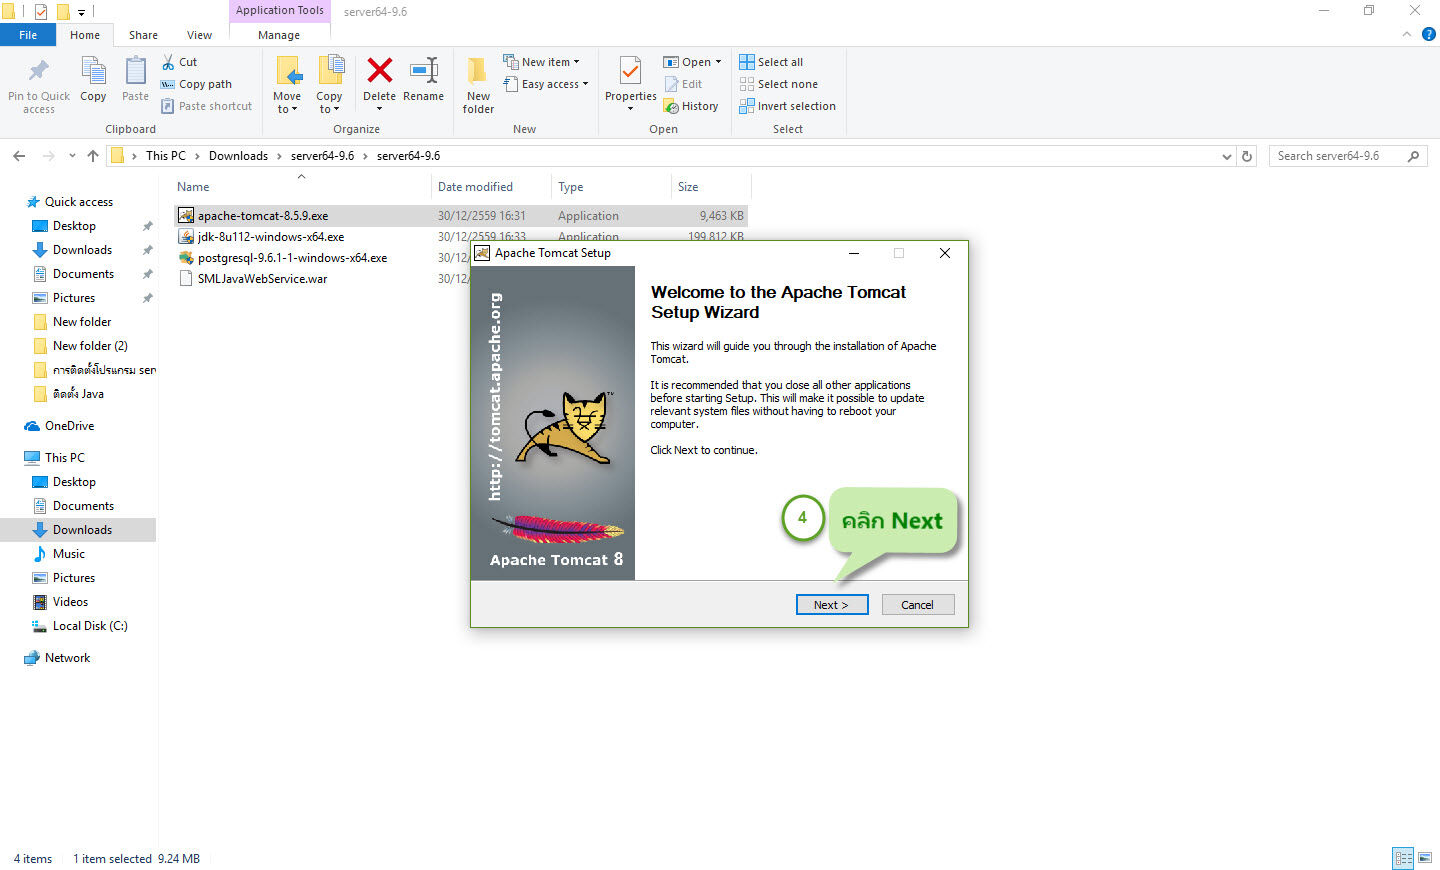Switch to large thumbnails view in status bar
The width and height of the screenshot is (1440, 870).
1424,858
